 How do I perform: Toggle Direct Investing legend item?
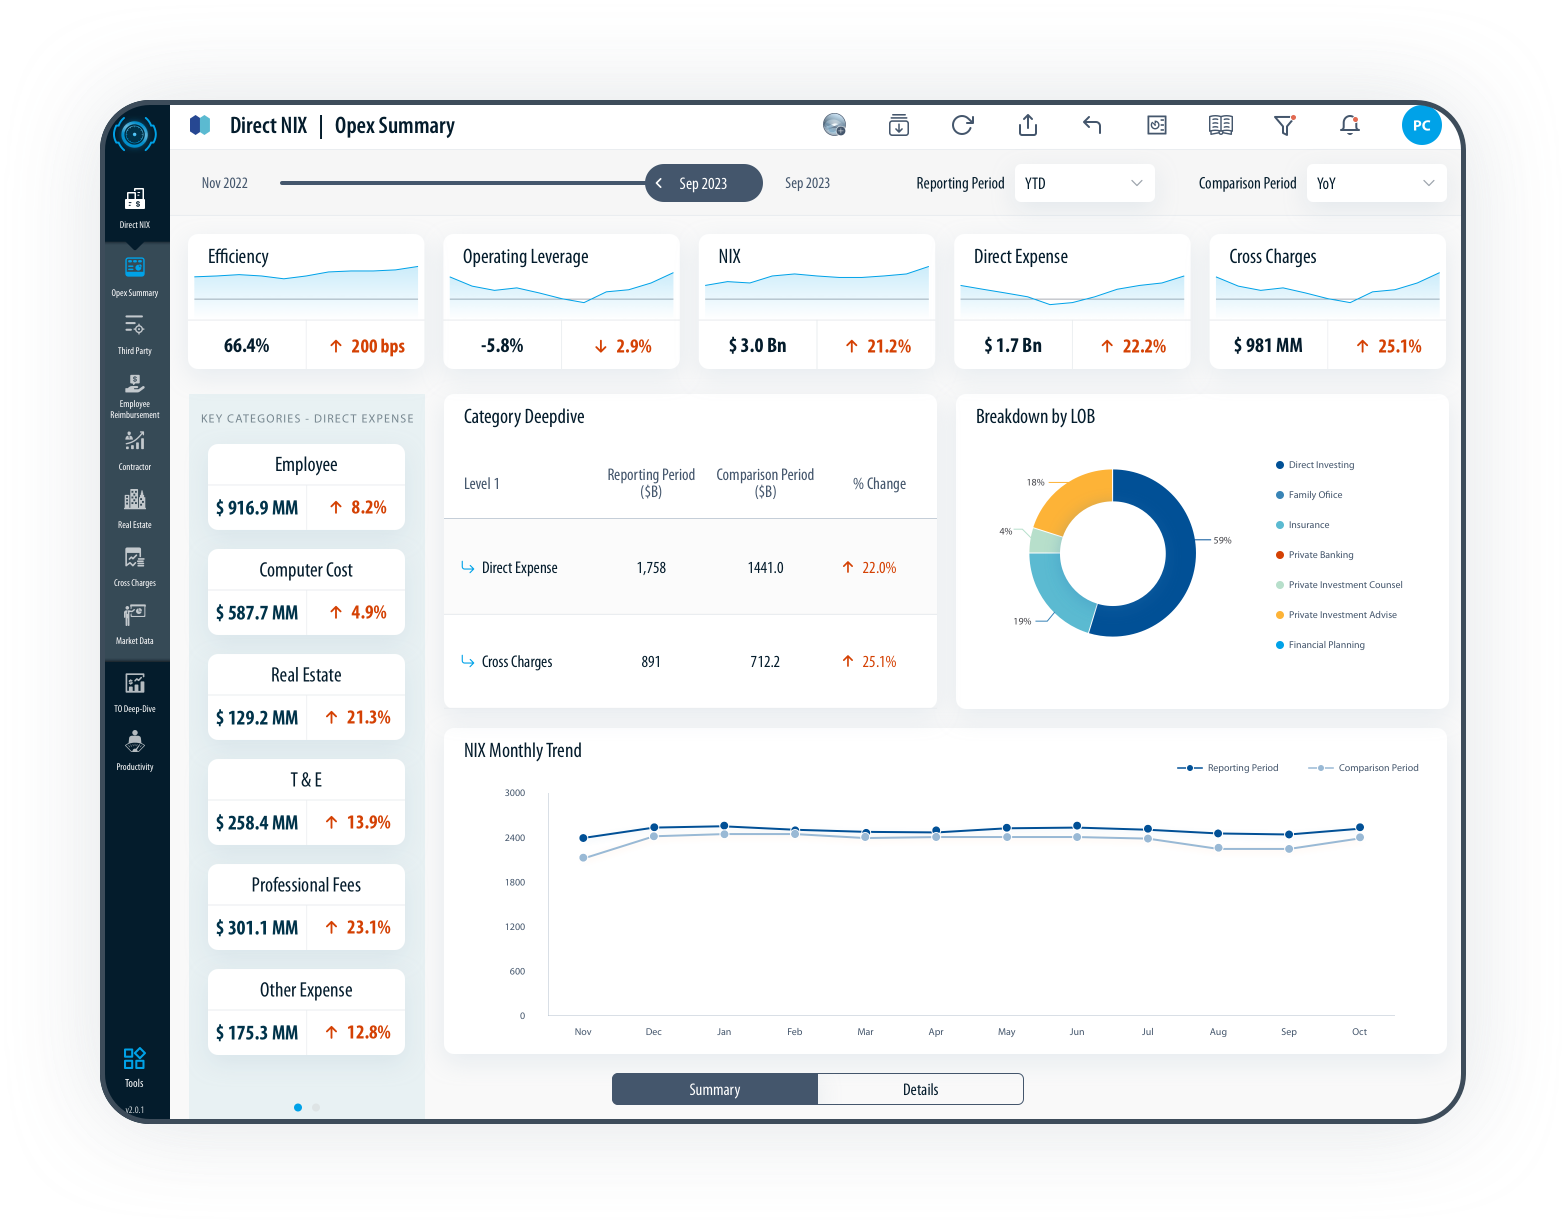point(1320,465)
